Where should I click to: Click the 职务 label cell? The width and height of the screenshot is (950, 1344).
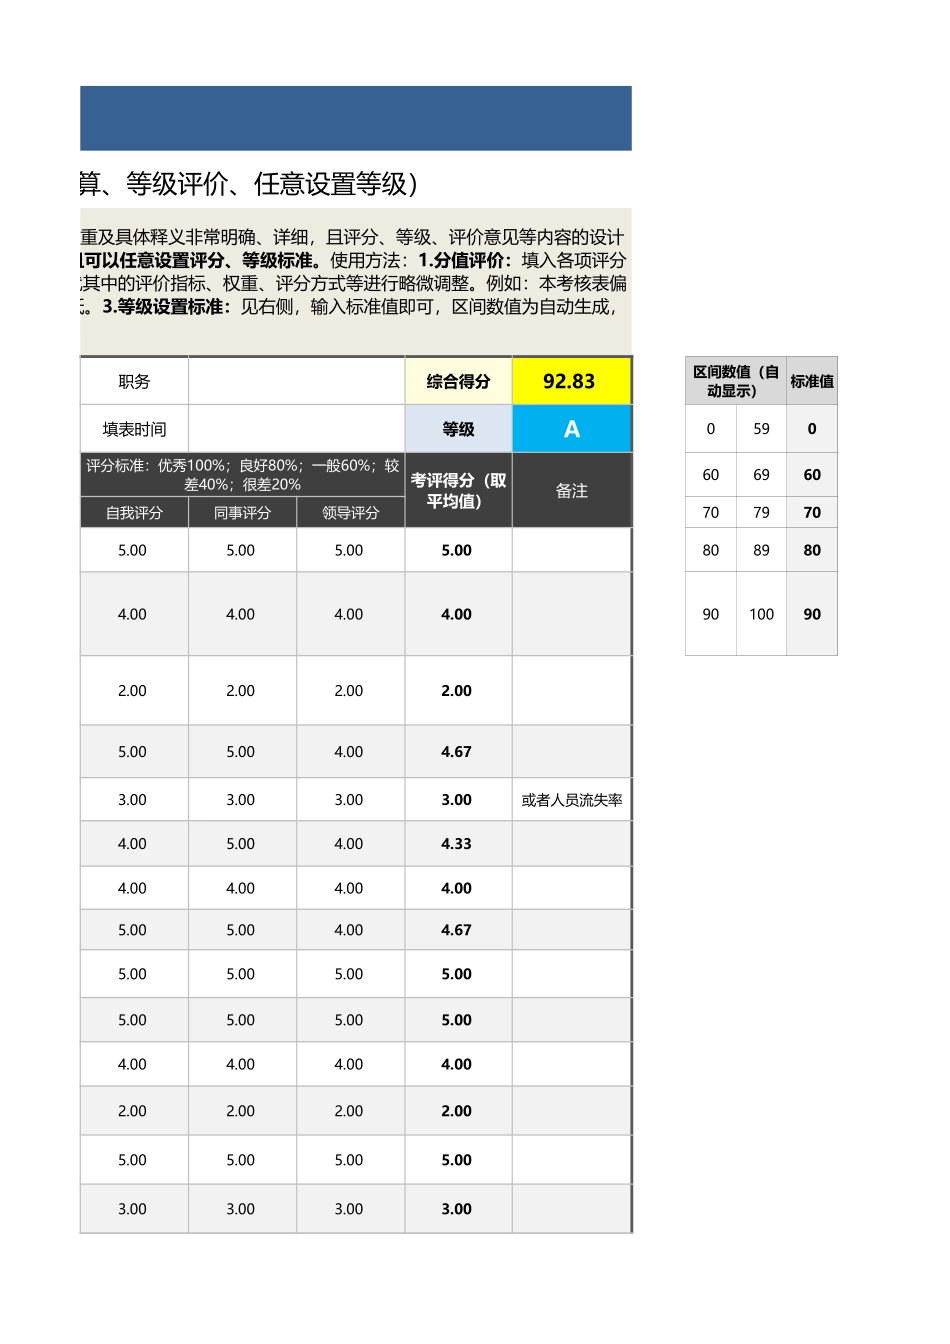click(134, 381)
